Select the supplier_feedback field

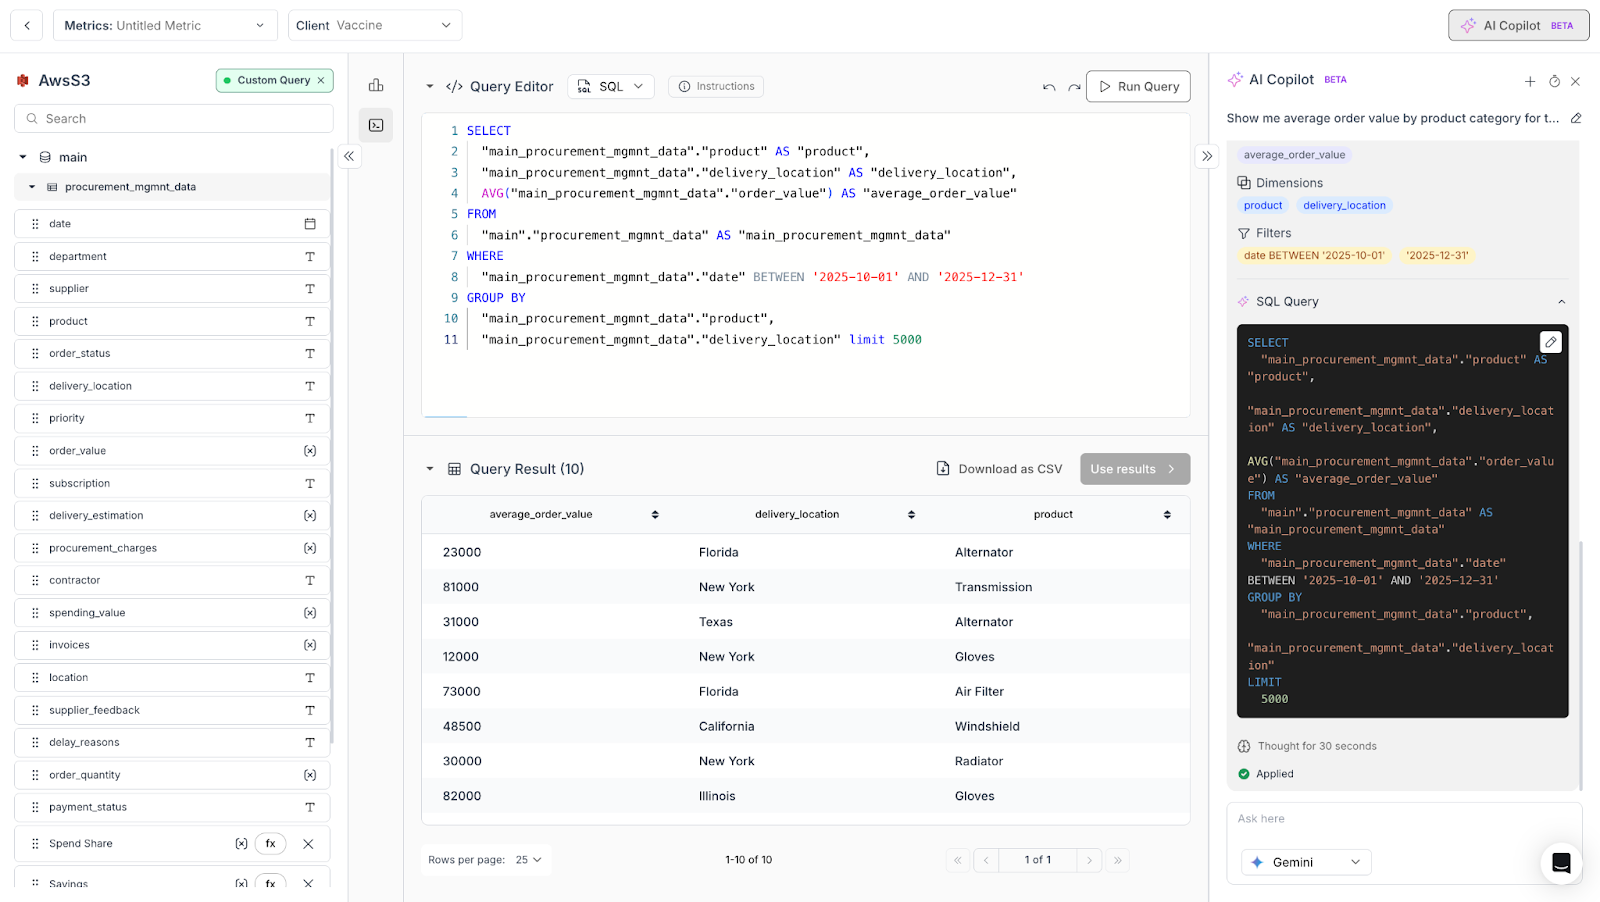pos(172,710)
